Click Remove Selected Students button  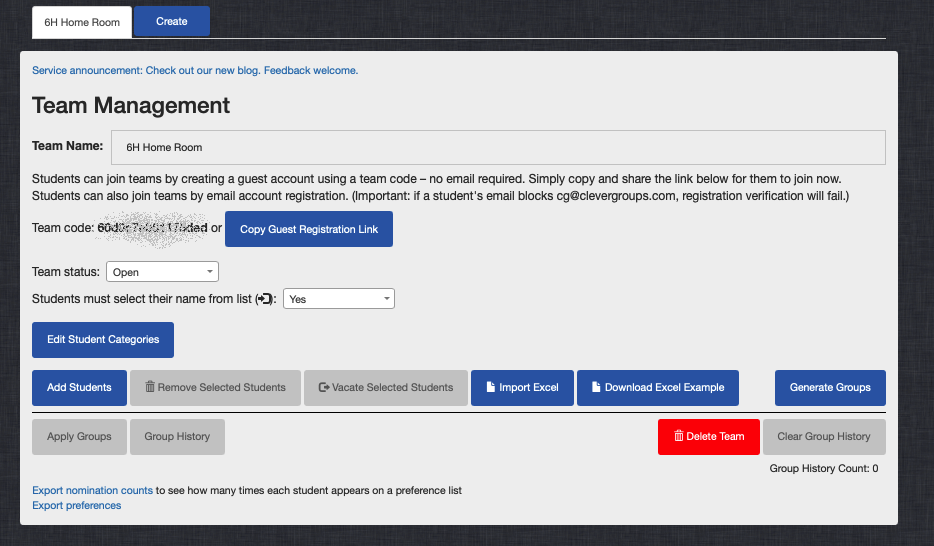pos(215,388)
